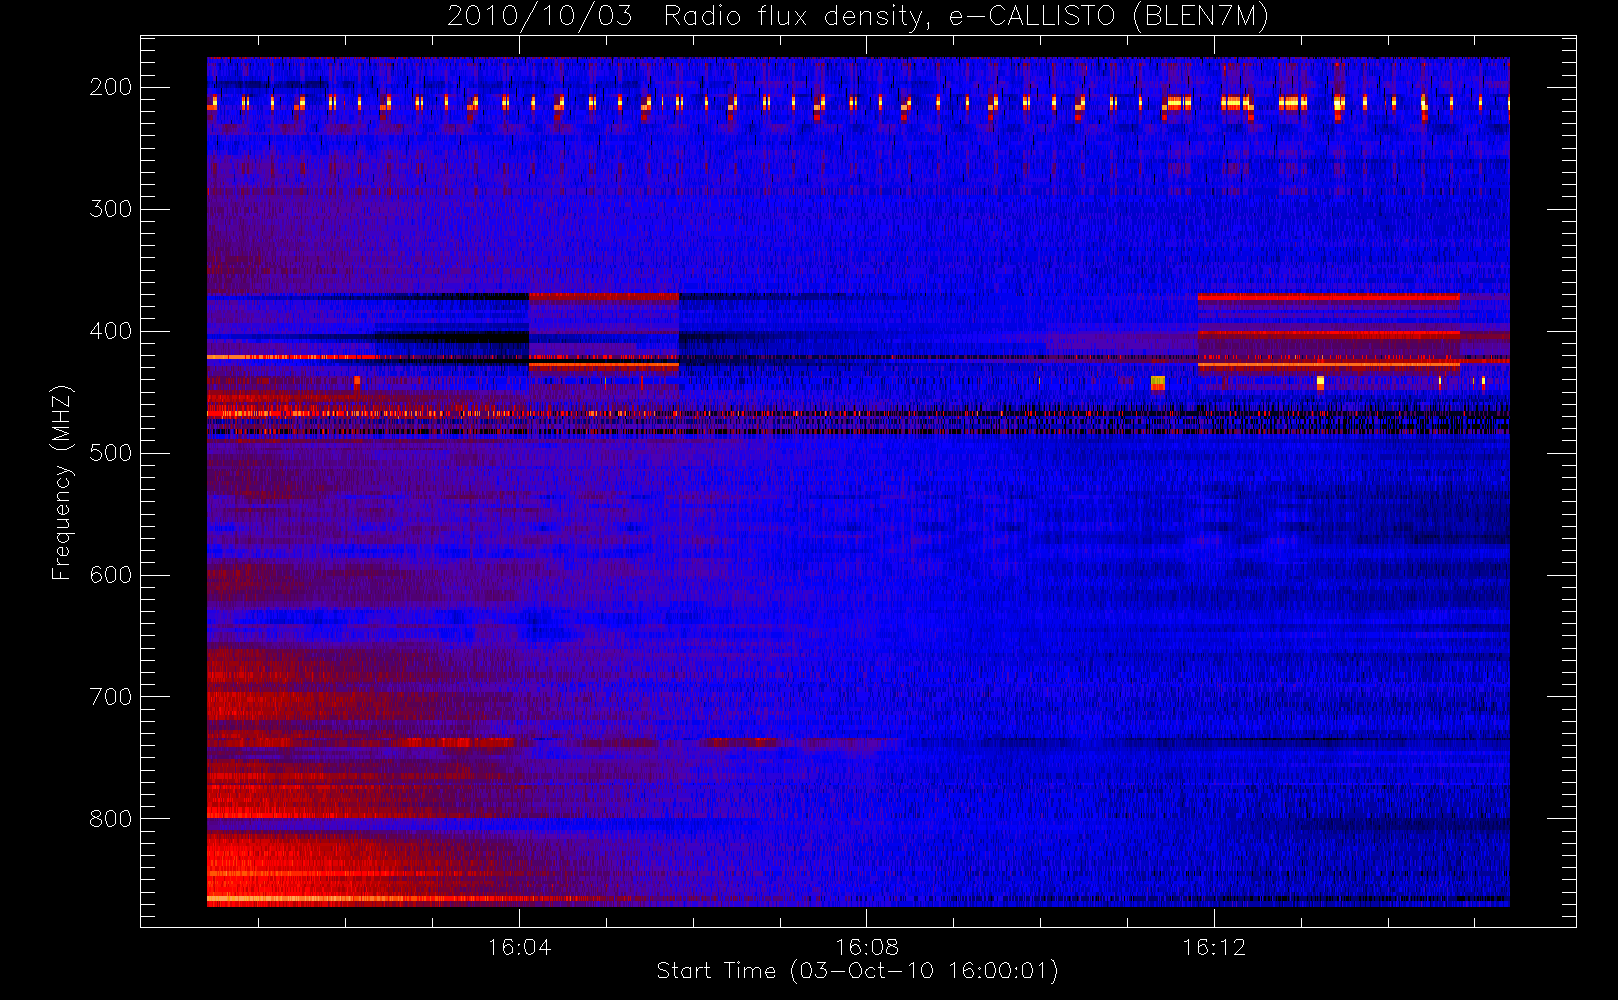Click the green-yellow burst near 440 MHz
Image resolution: width=1618 pixels, height=1000 pixels.
tap(1158, 382)
